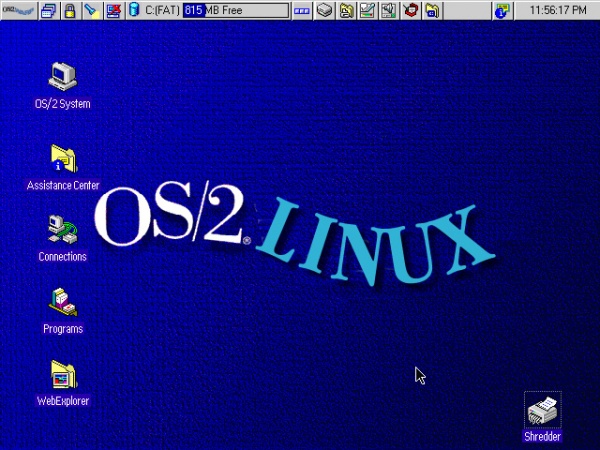Click the blue disk cylinder icon
The image size is (600, 450).
tap(134, 10)
